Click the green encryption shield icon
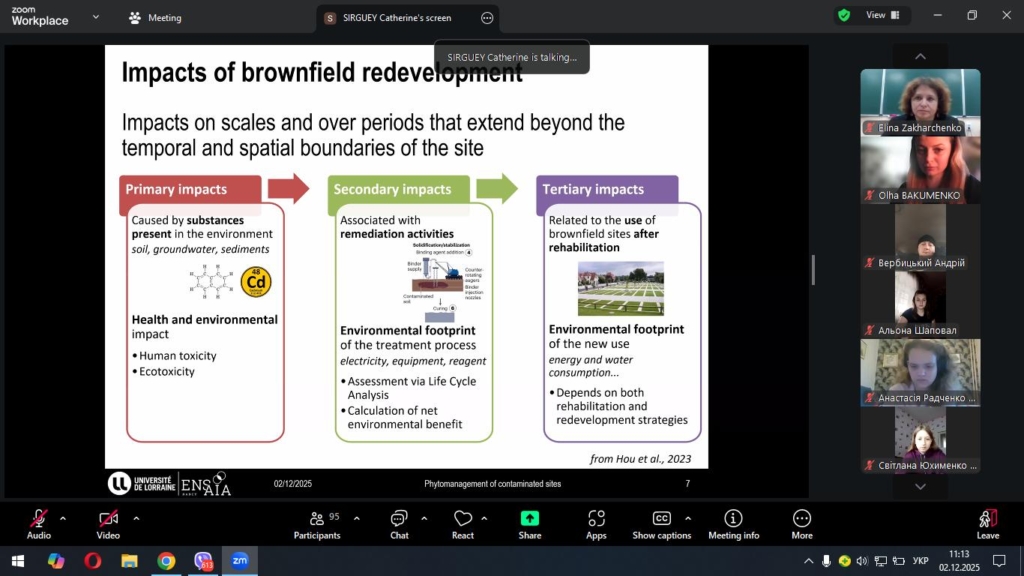The image size is (1024, 576). pos(844,15)
